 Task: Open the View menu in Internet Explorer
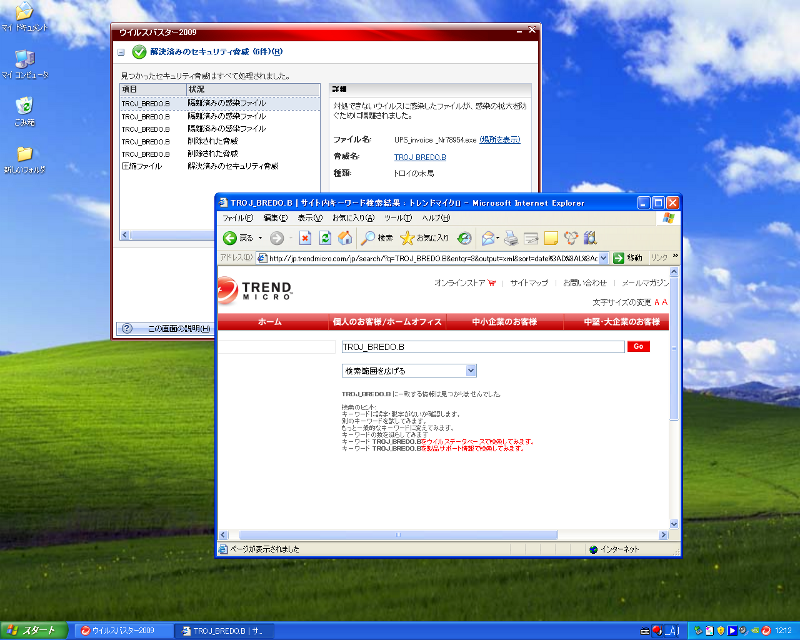tap(310, 218)
